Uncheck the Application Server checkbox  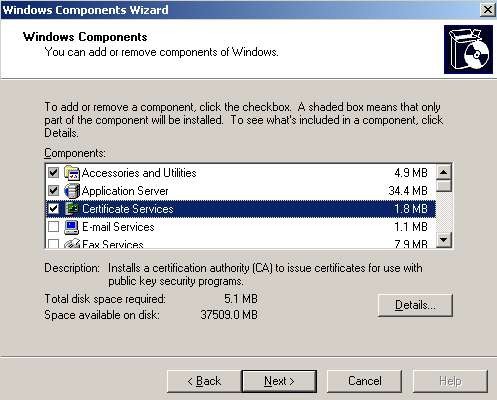(53, 191)
